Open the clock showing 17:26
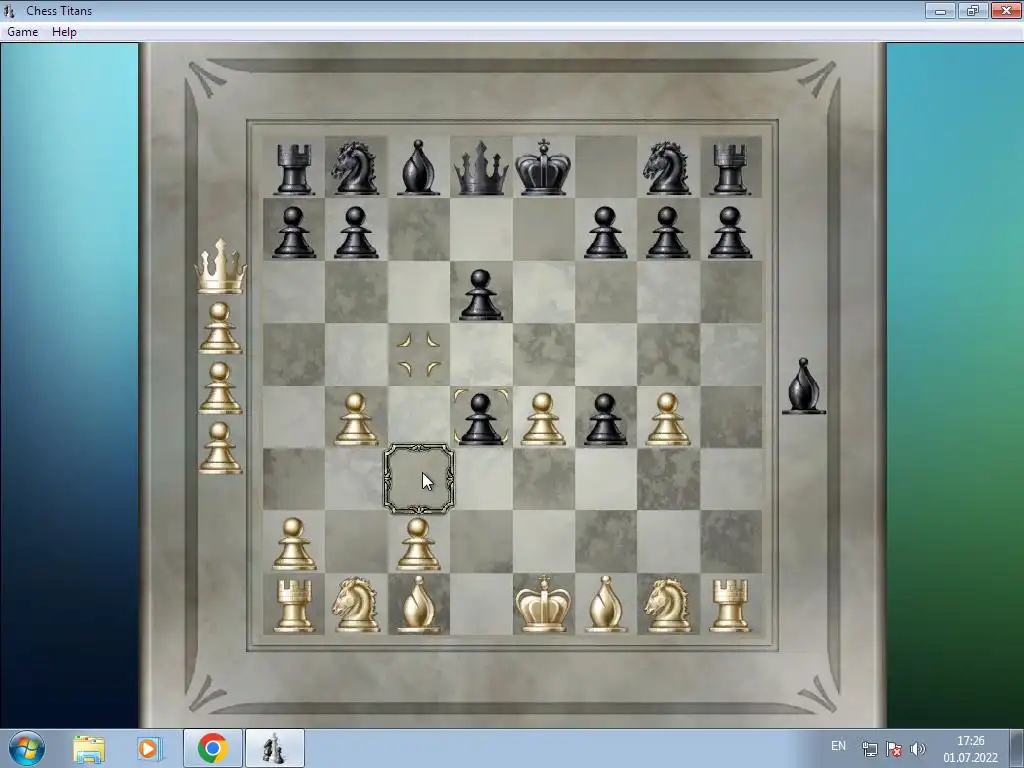The image size is (1024, 768). tap(970, 749)
